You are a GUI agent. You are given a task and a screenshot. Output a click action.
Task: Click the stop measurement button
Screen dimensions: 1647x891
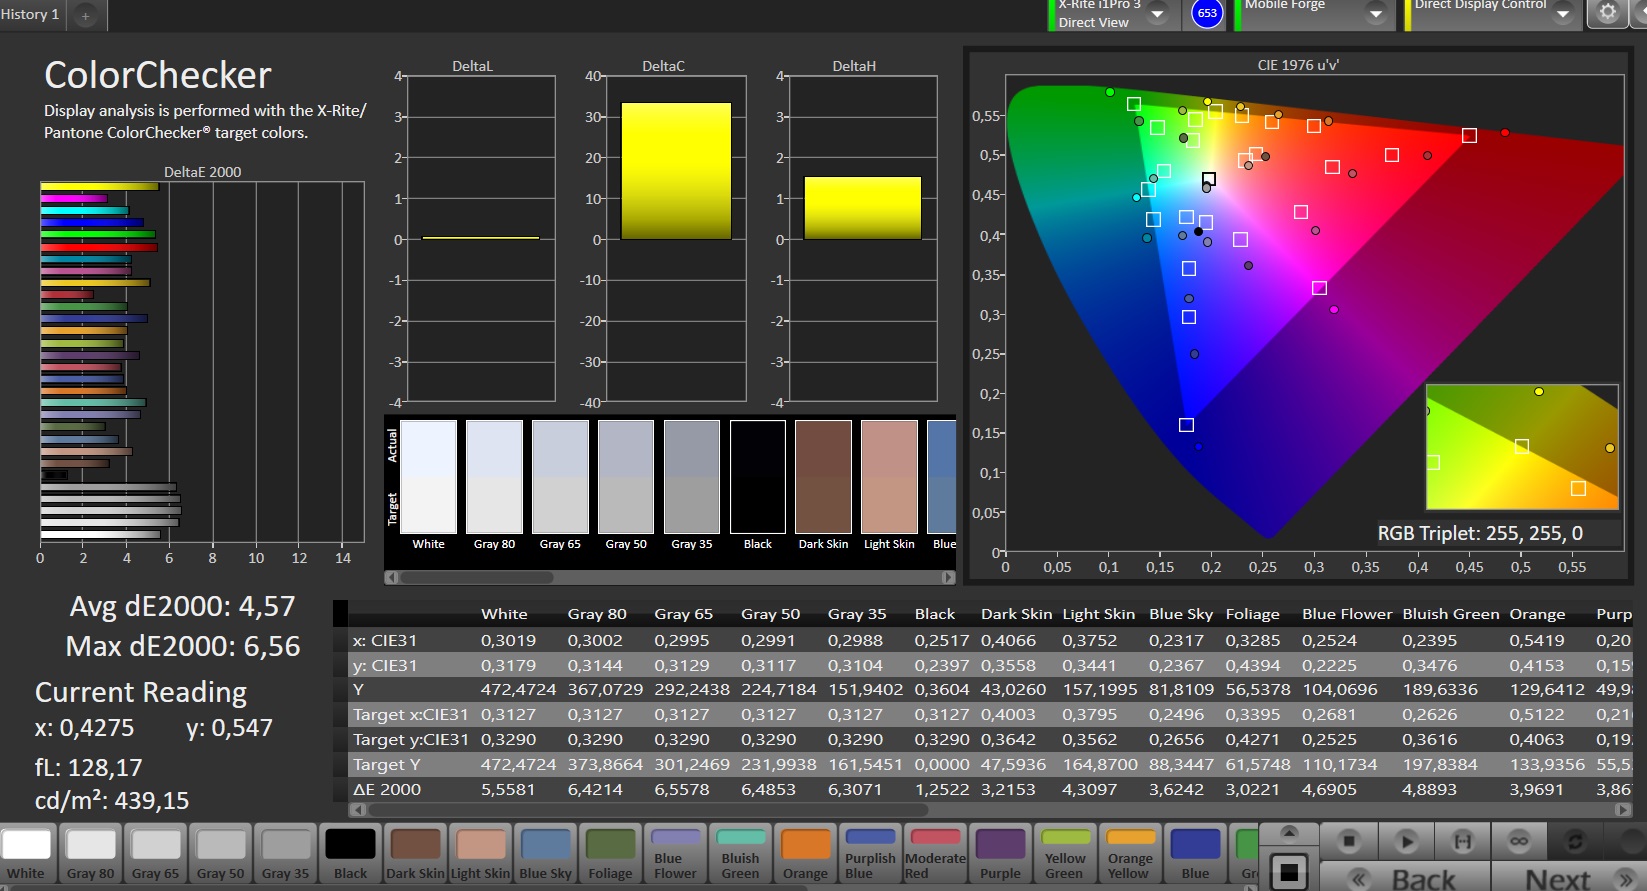tap(1349, 841)
